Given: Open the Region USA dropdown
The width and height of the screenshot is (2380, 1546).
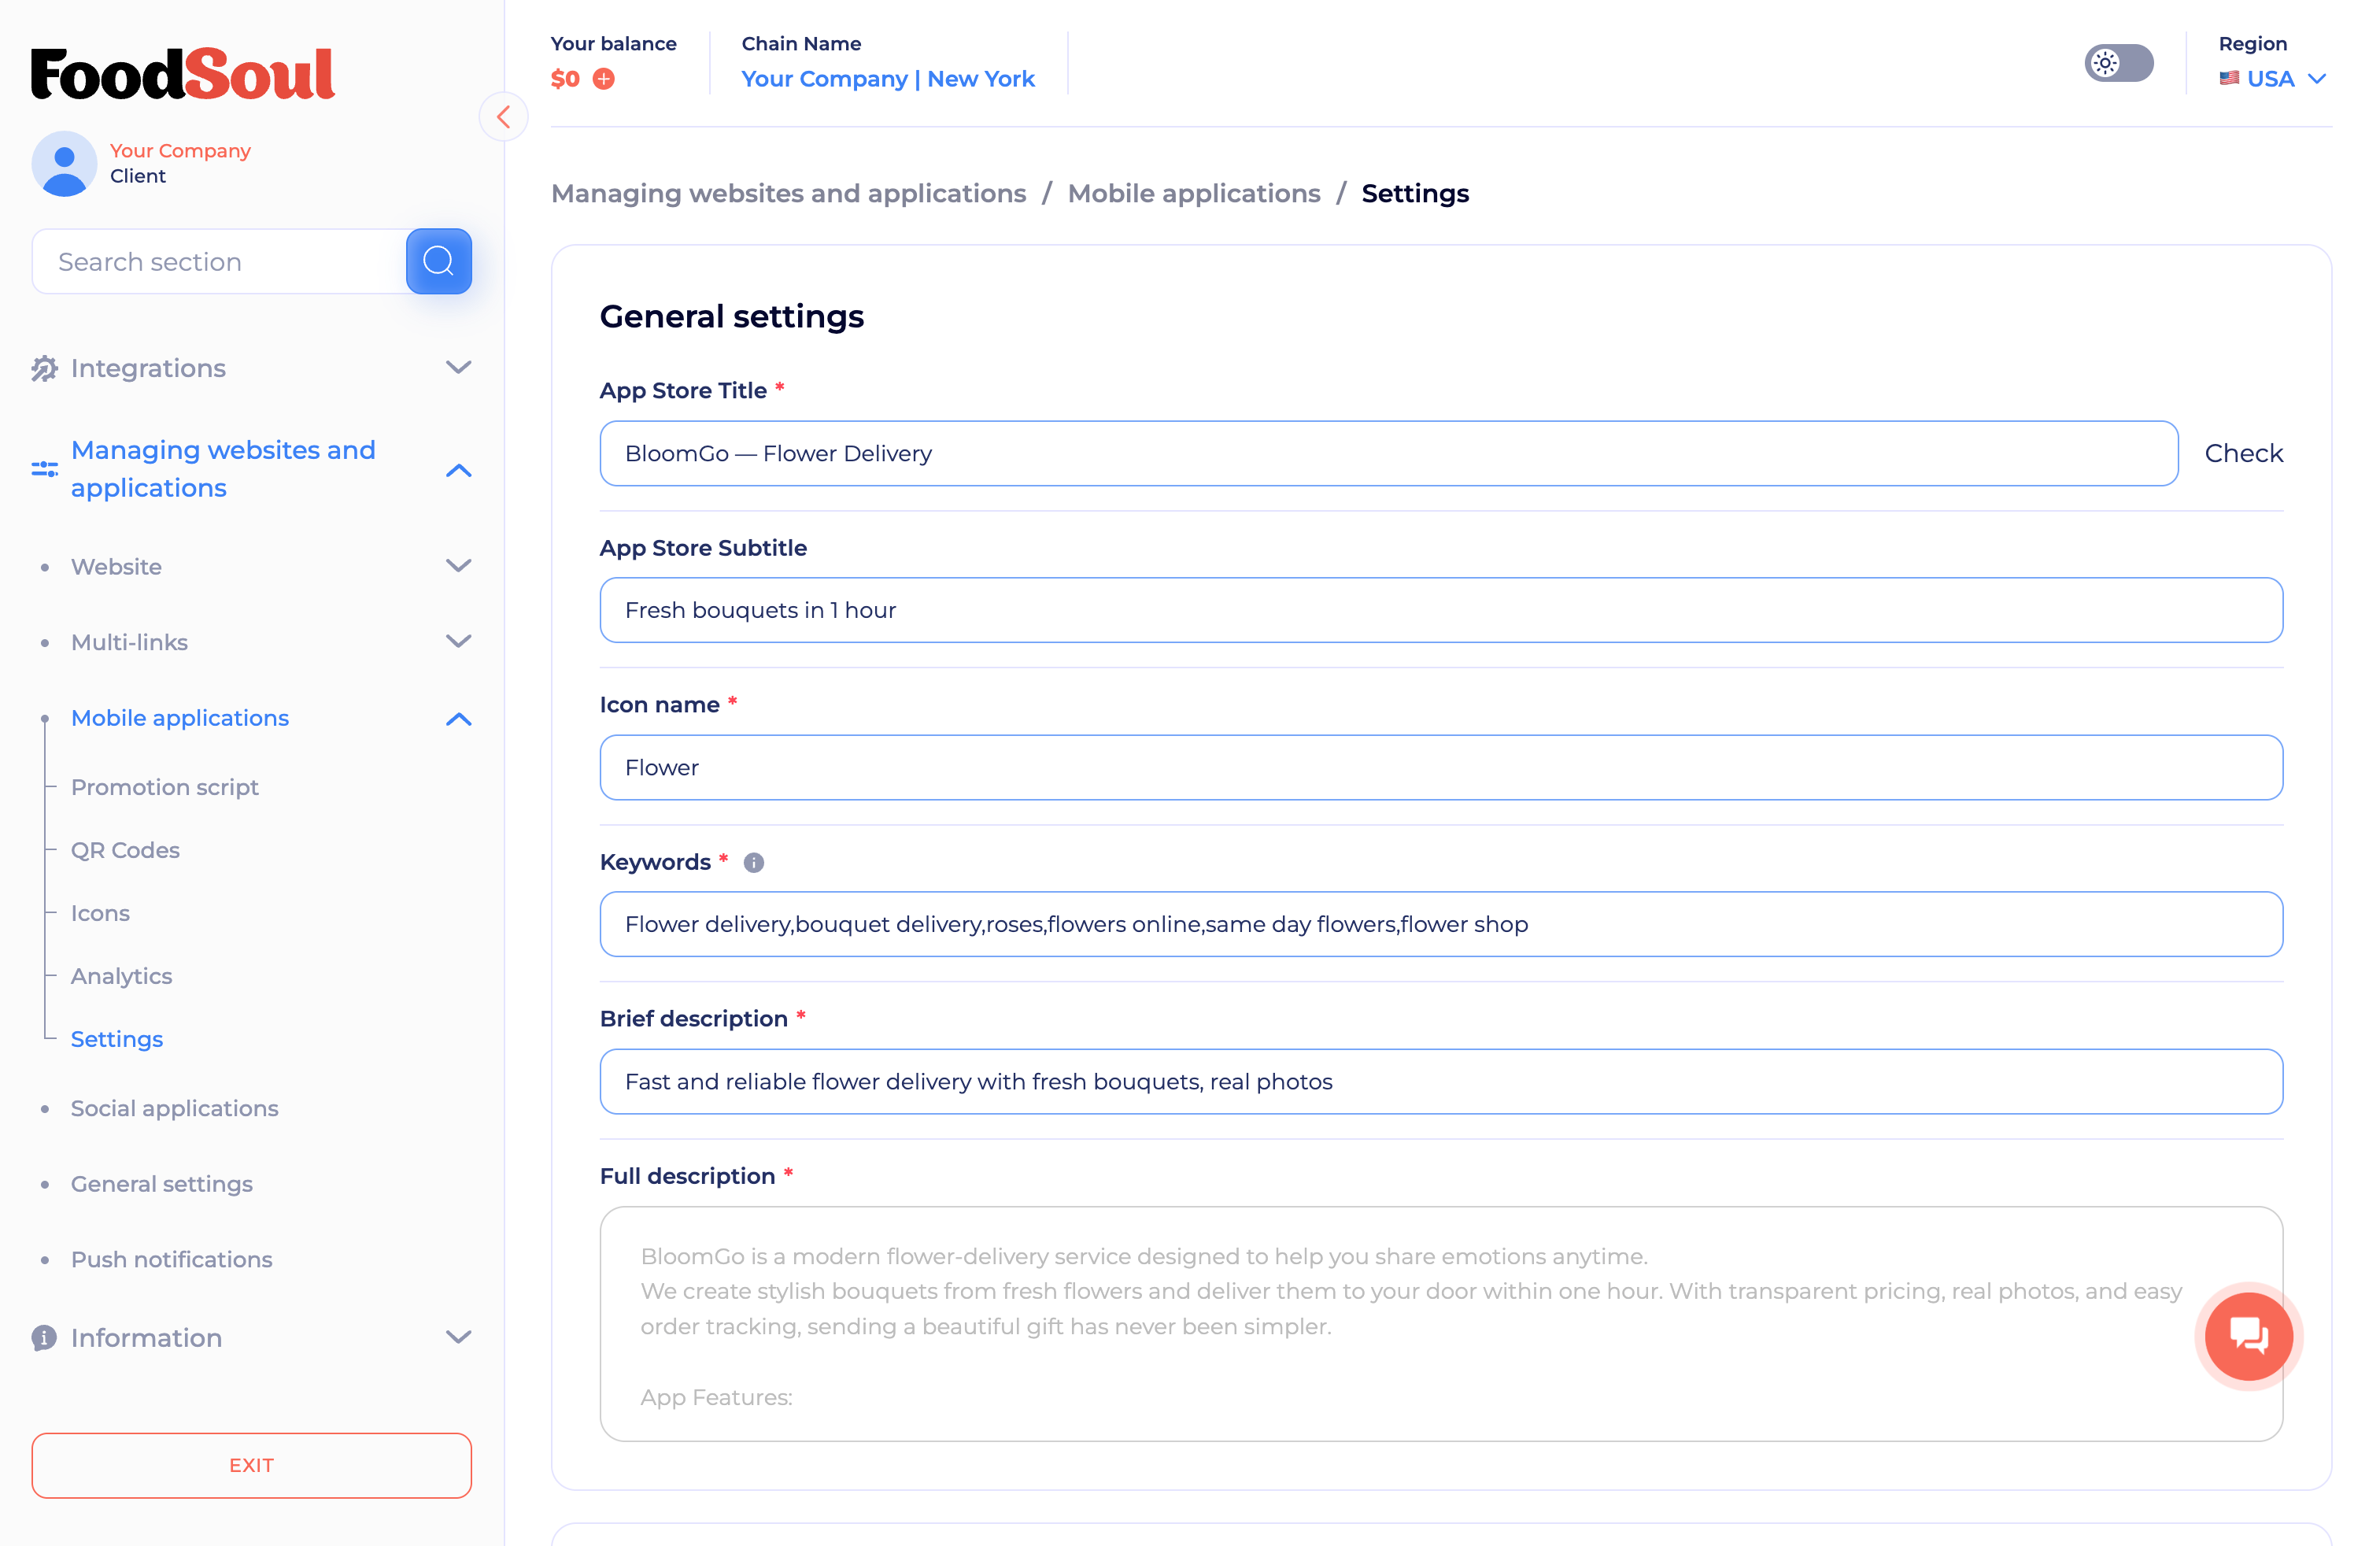Looking at the screenshot, I should coord(2272,79).
